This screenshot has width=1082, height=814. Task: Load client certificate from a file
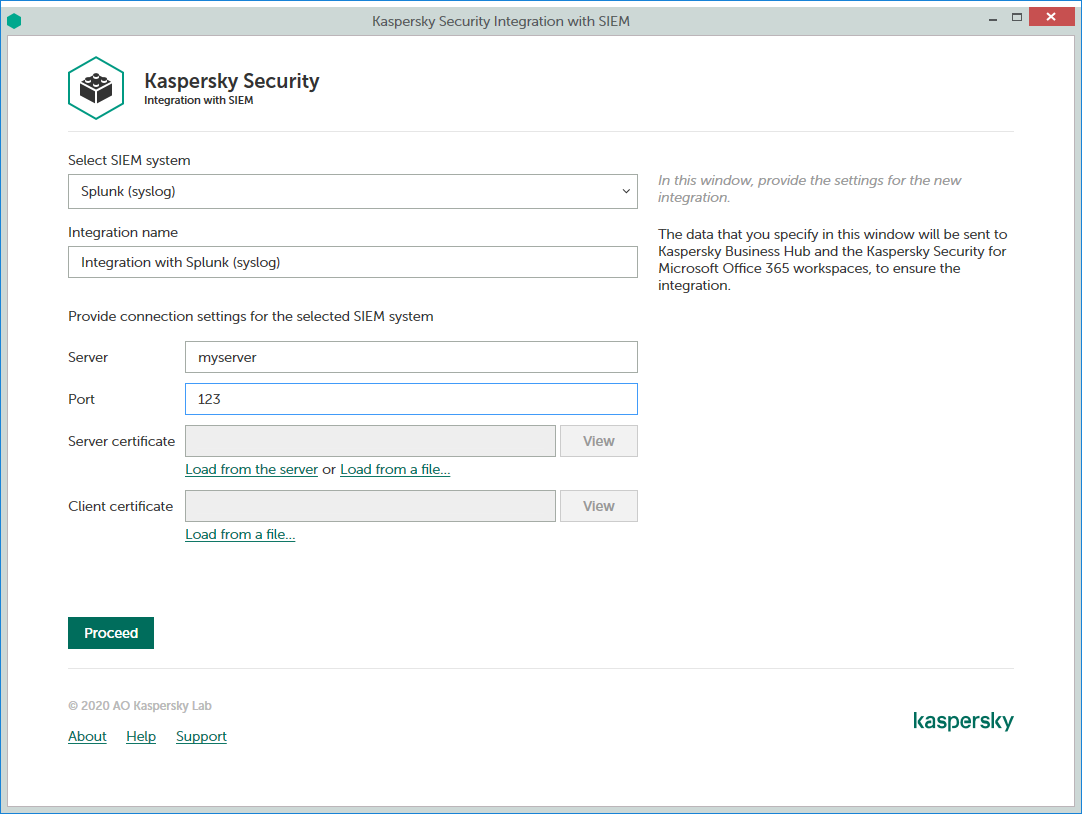pos(240,534)
